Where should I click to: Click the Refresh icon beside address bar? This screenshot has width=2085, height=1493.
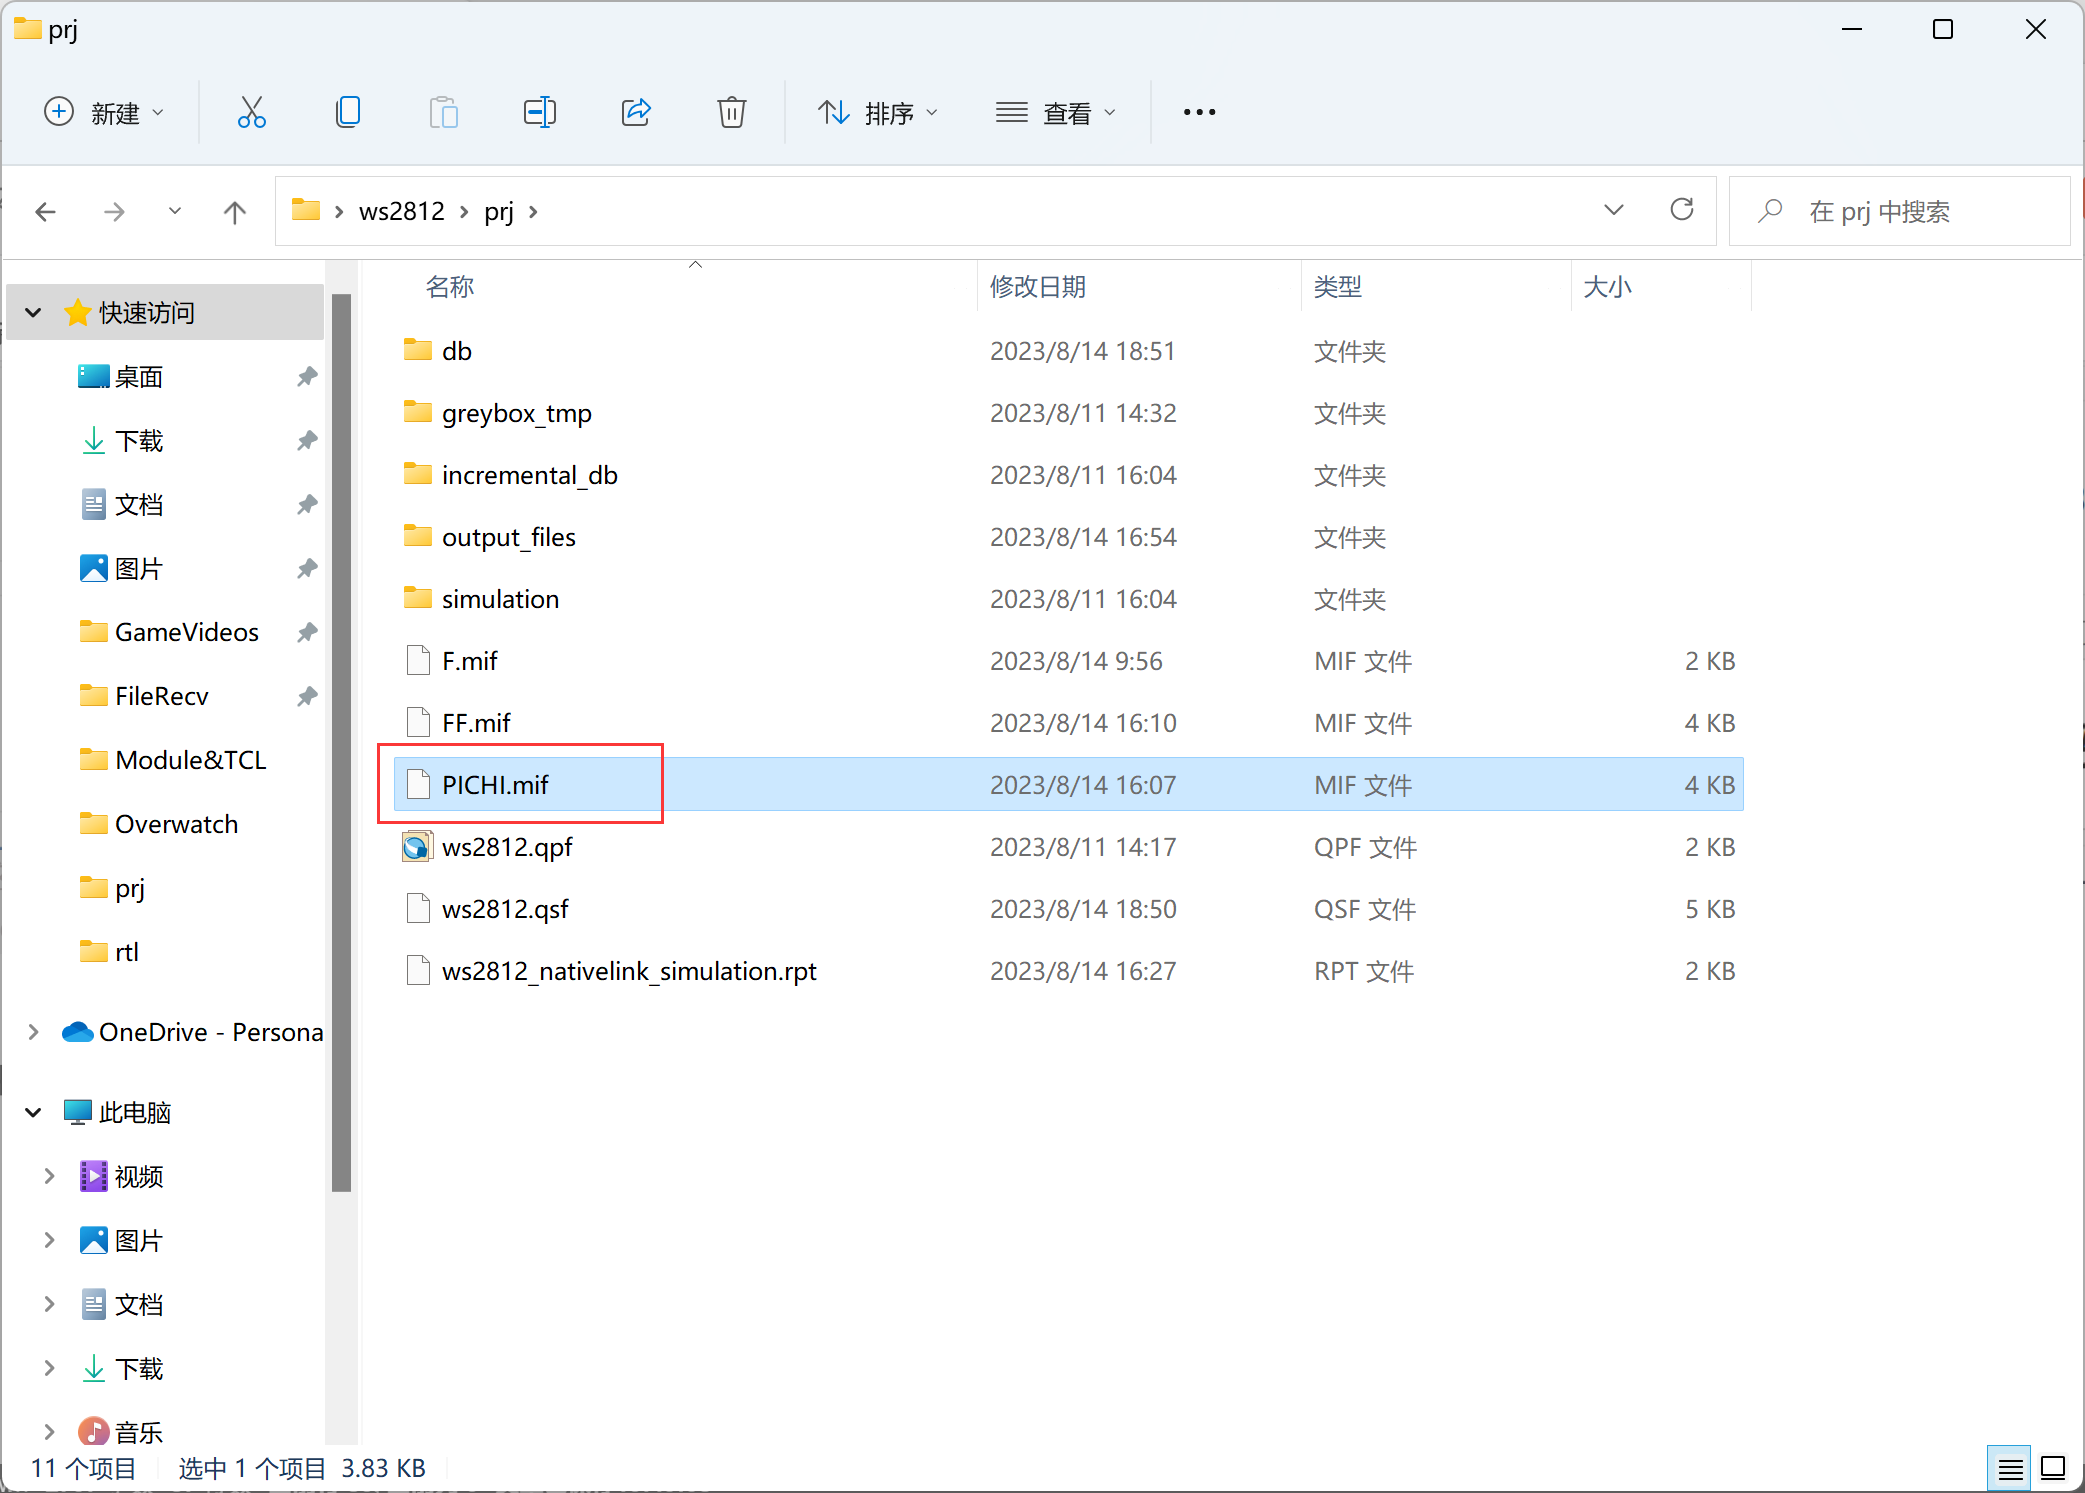[x=1682, y=210]
